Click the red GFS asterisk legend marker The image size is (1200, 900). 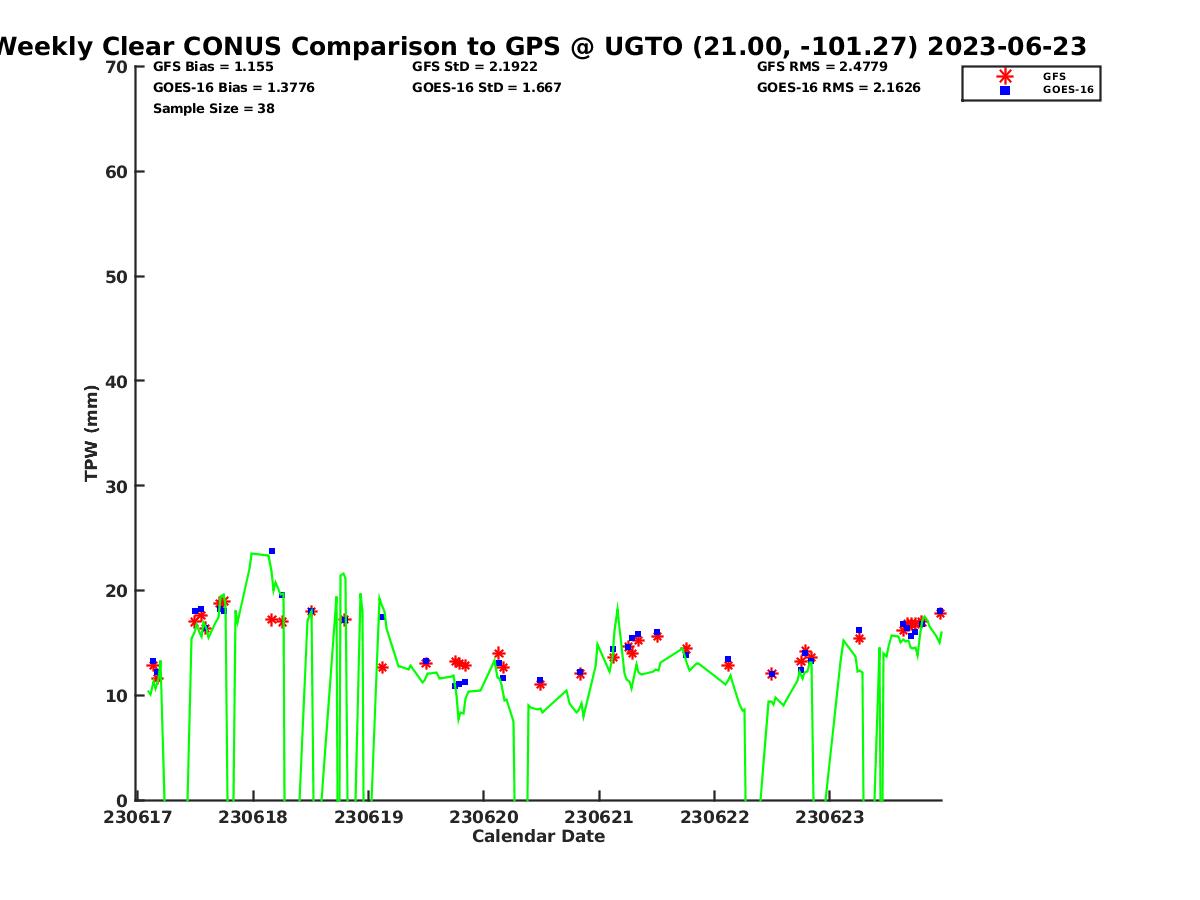1005,76
